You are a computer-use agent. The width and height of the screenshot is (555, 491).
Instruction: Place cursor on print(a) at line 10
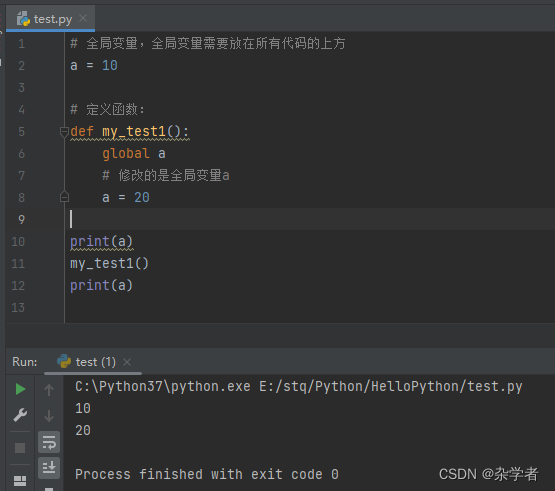[x=101, y=241]
